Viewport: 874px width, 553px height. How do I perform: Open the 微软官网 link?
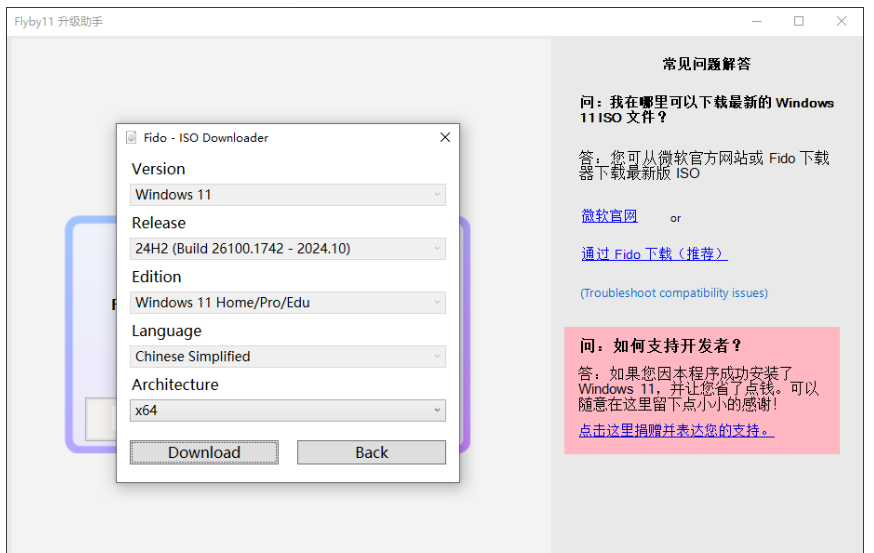[x=609, y=216]
